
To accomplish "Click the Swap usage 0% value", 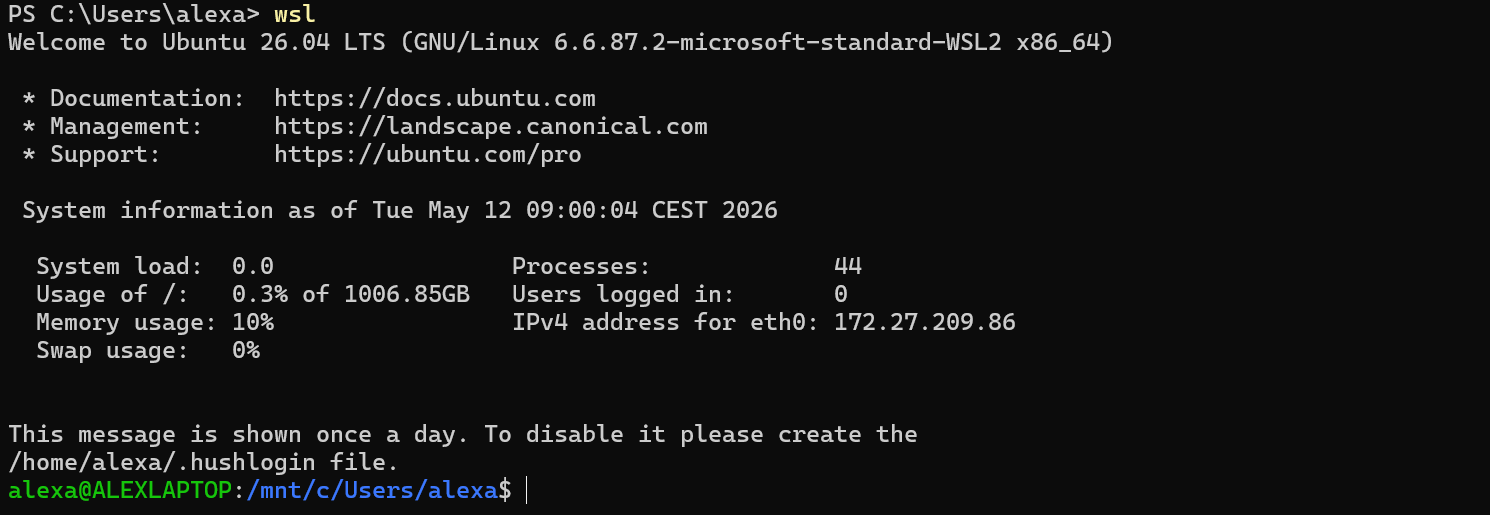I will point(246,351).
